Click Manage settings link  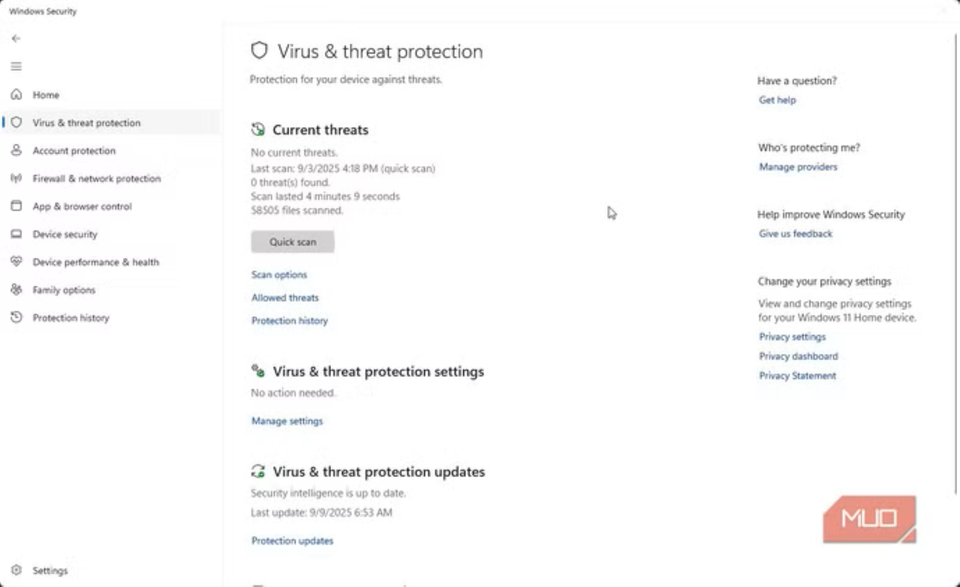287,422
